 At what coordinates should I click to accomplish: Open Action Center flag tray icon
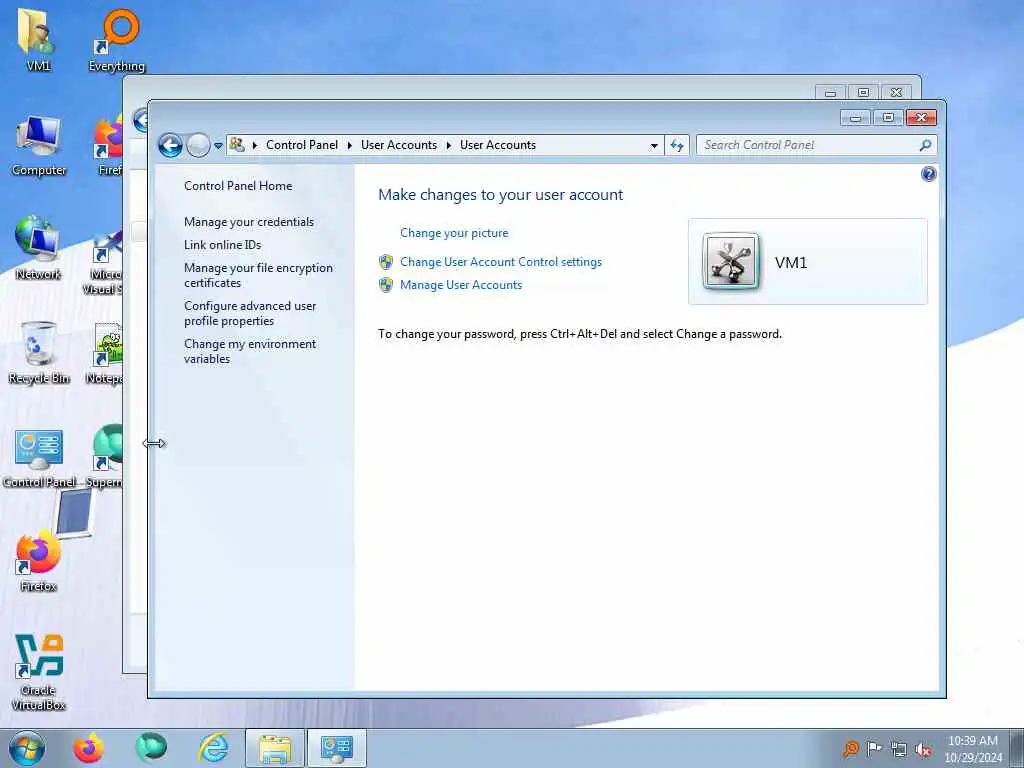874,749
